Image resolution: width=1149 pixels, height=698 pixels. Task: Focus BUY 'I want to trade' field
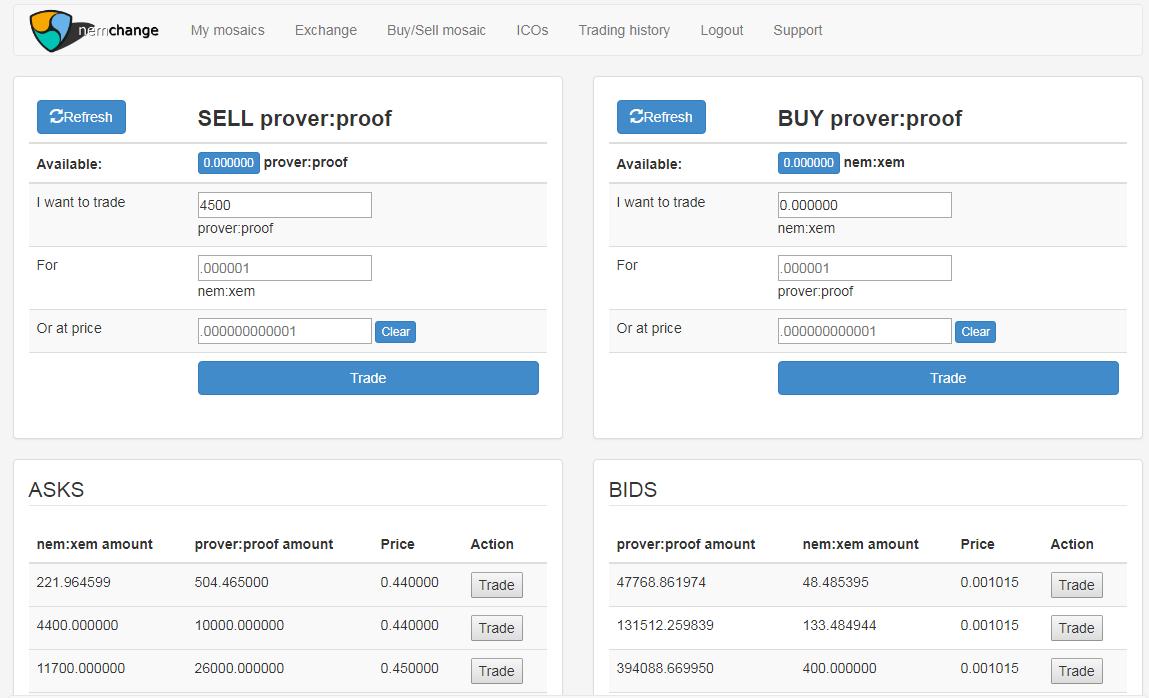tap(865, 205)
